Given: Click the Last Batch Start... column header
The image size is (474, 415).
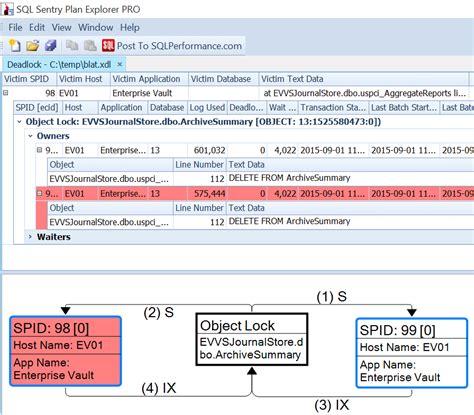Looking at the screenshot, I should click(x=404, y=108).
